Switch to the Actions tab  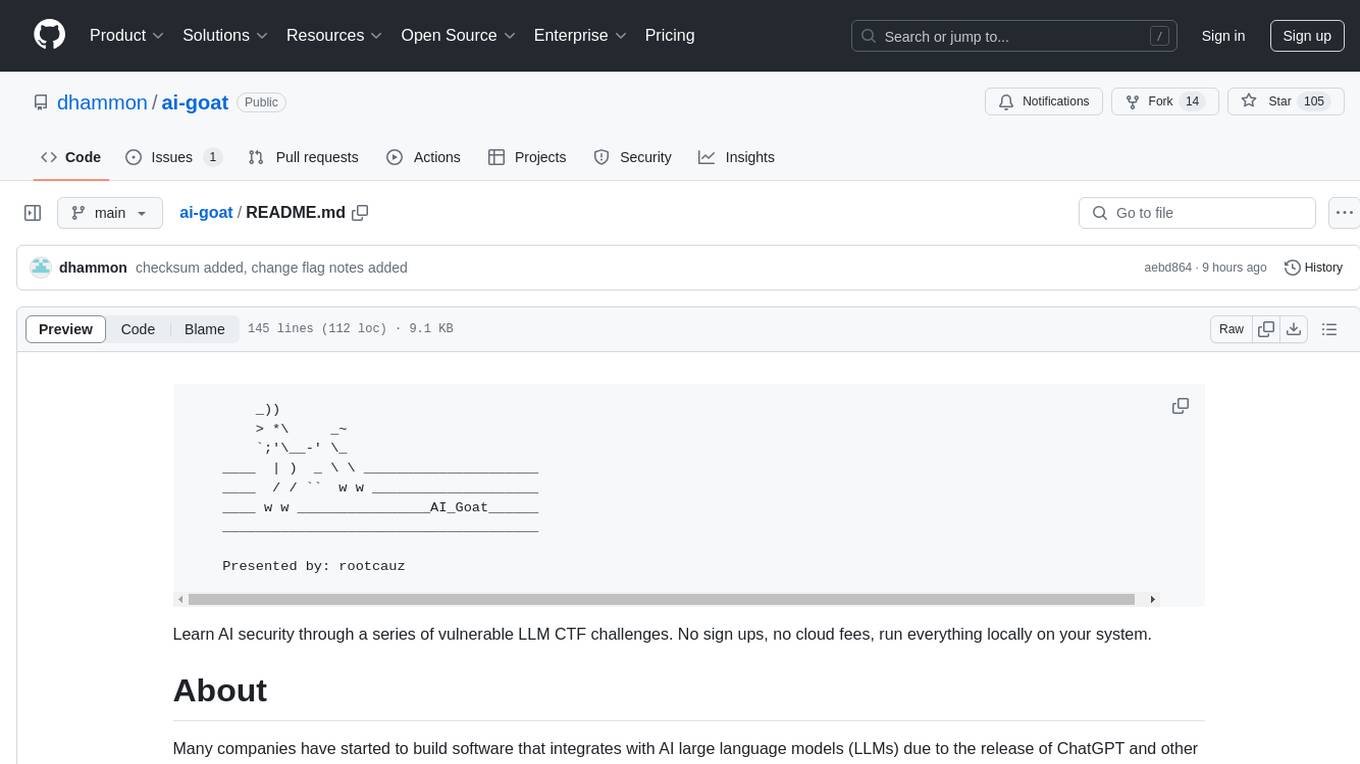(x=423, y=157)
